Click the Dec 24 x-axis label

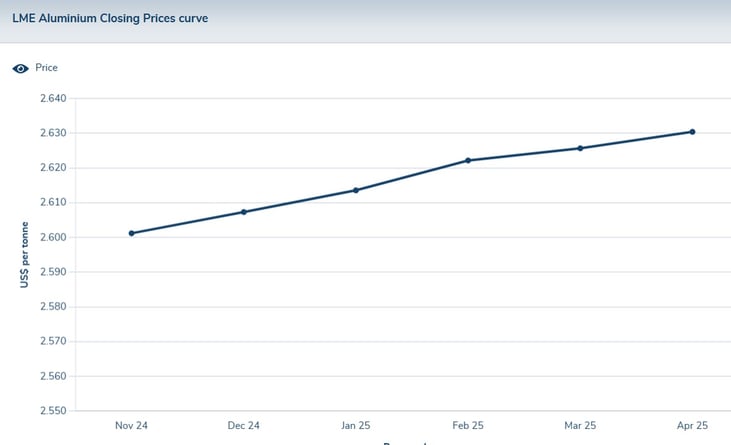pyautogui.click(x=244, y=425)
